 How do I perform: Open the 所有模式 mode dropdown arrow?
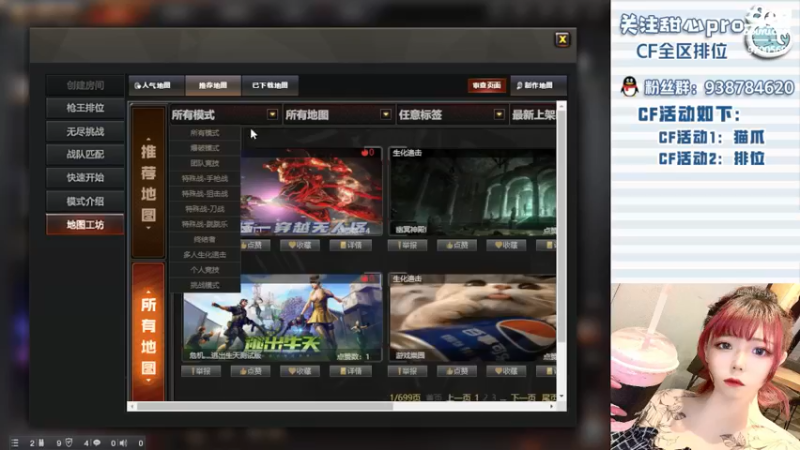(272, 114)
